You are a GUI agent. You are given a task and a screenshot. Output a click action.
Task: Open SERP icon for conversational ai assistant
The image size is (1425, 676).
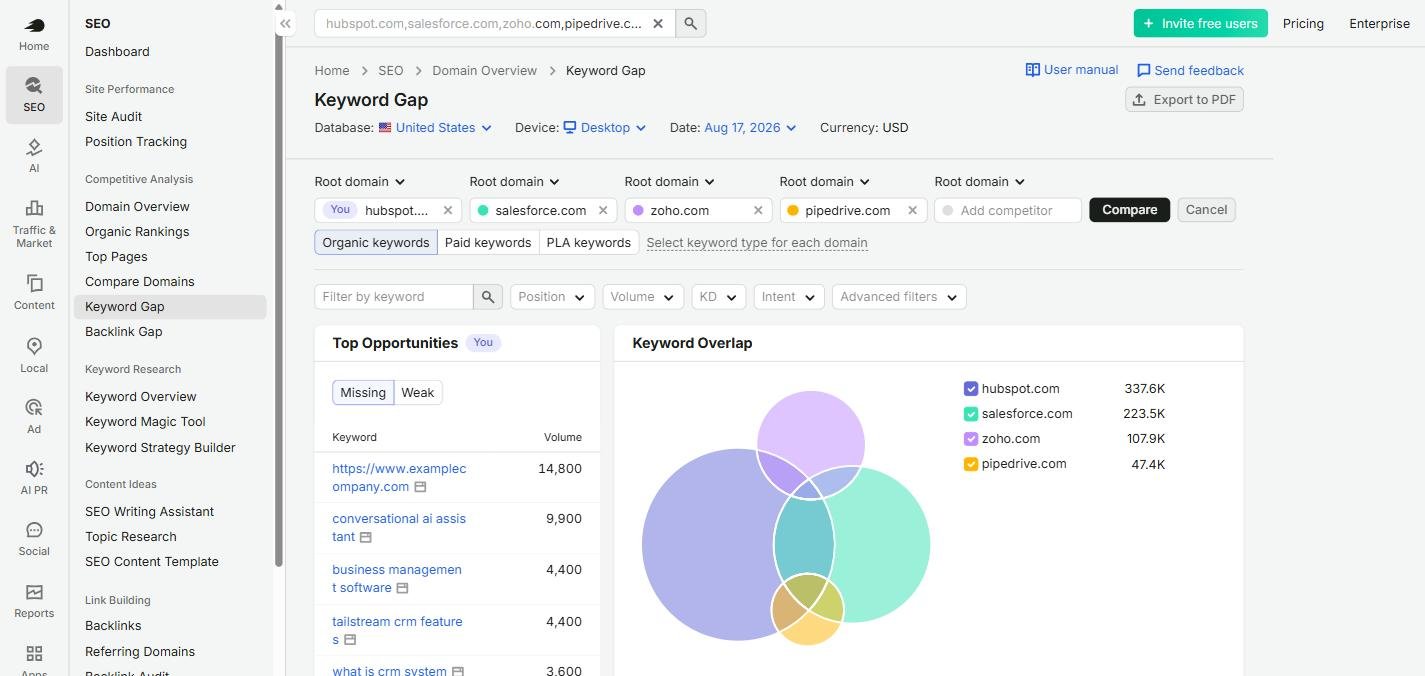point(366,538)
